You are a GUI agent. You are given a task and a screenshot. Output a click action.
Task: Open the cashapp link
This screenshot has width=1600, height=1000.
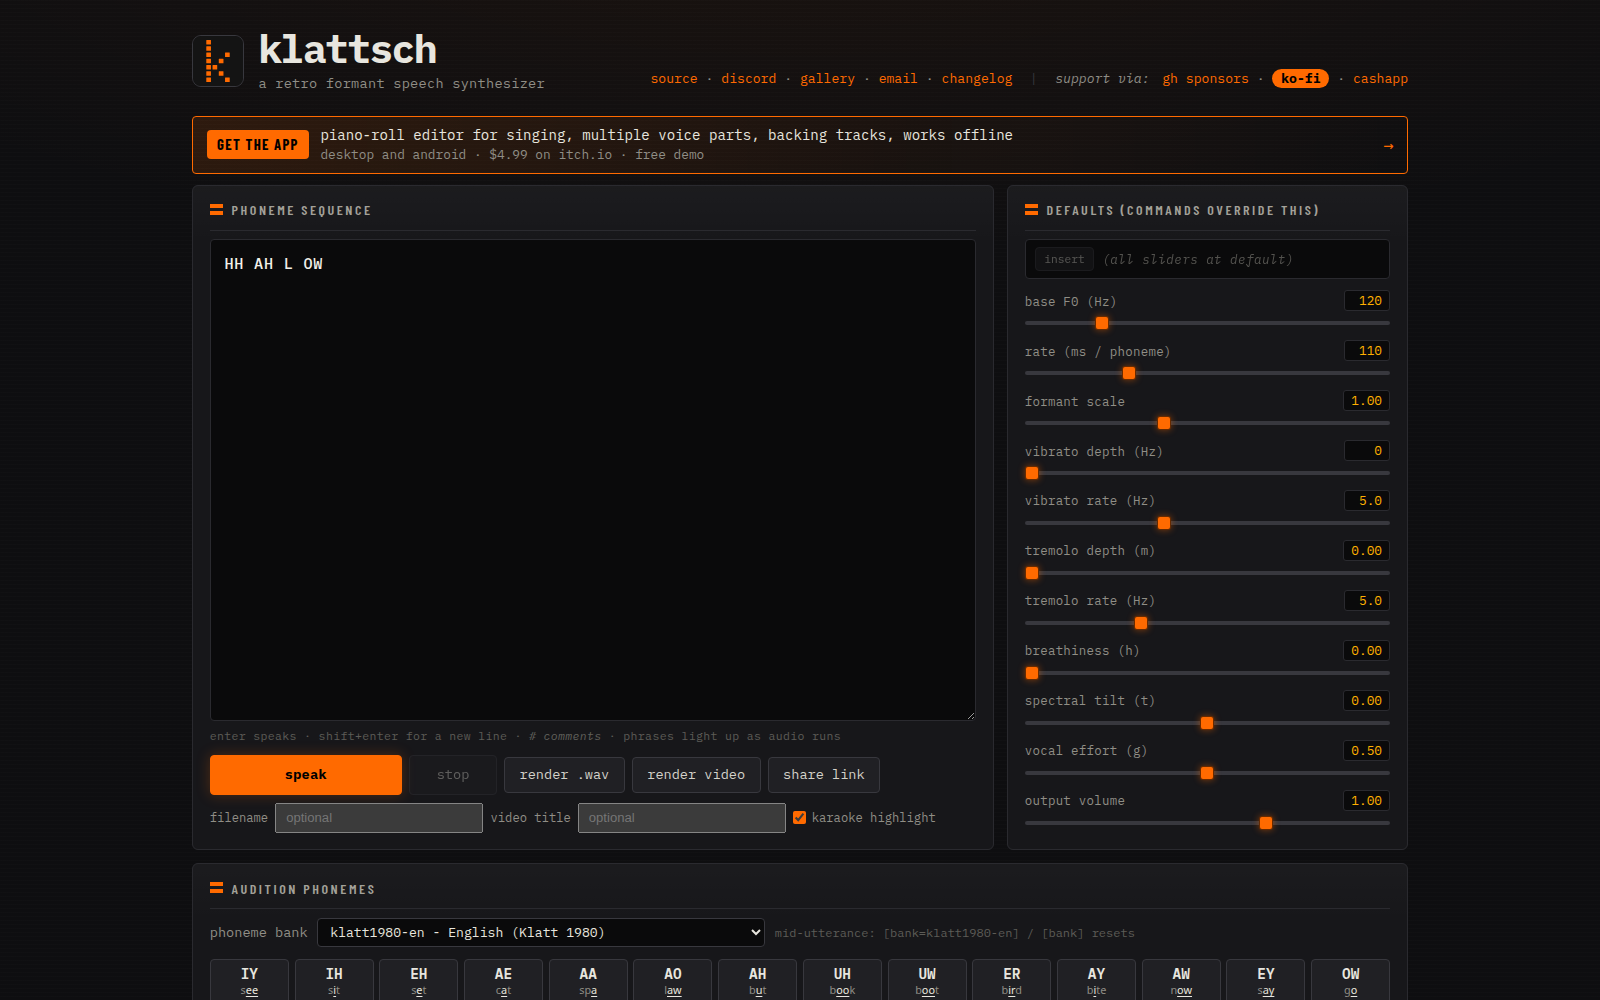pyautogui.click(x=1380, y=79)
